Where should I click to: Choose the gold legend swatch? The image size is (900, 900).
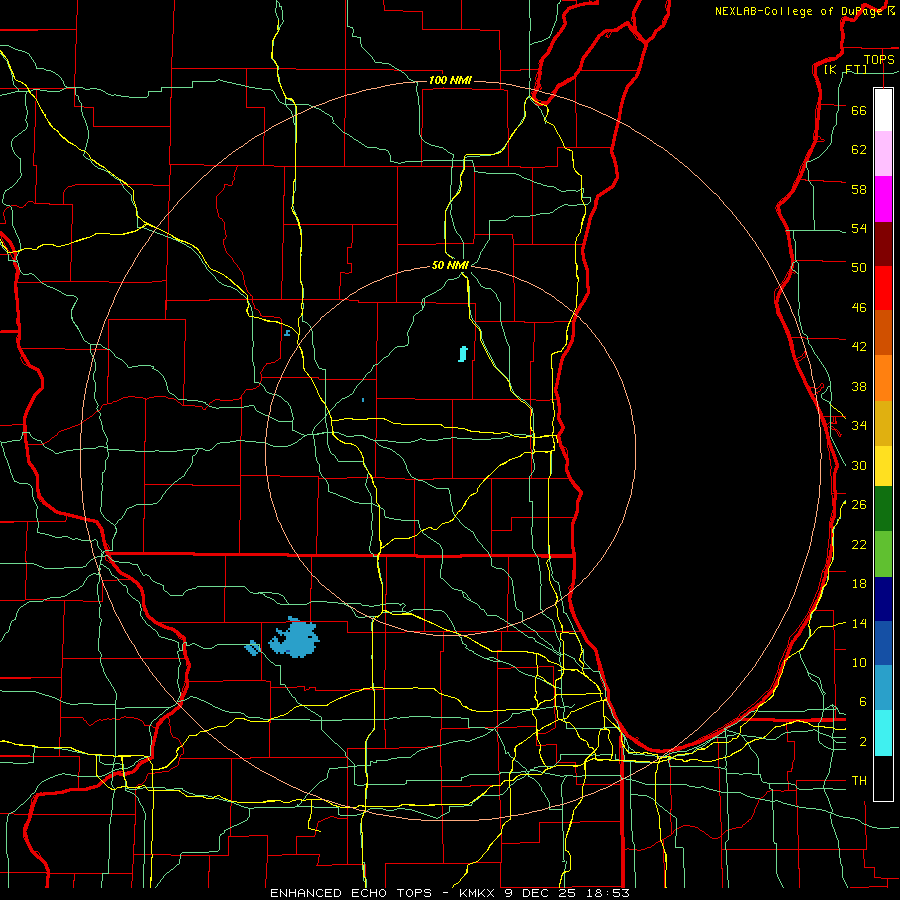[x=883, y=423]
